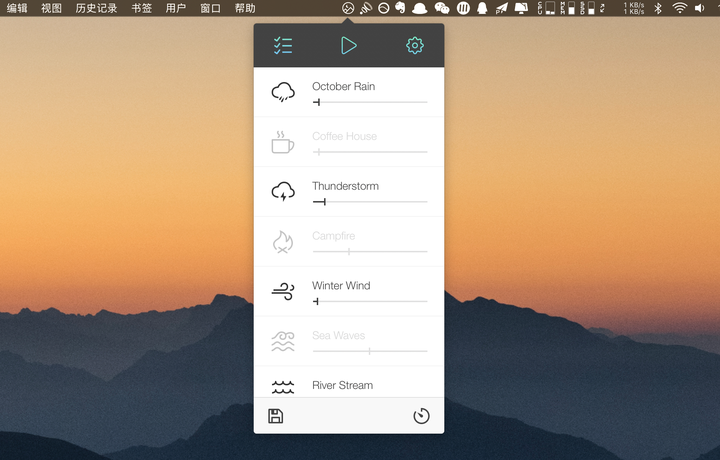
Task: Click the Coffee House label
Action: coord(344,136)
